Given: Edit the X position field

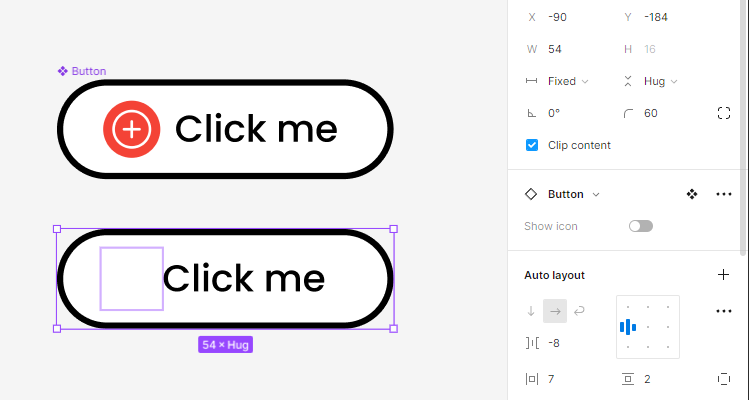Looking at the screenshot, I should (568, 17).
